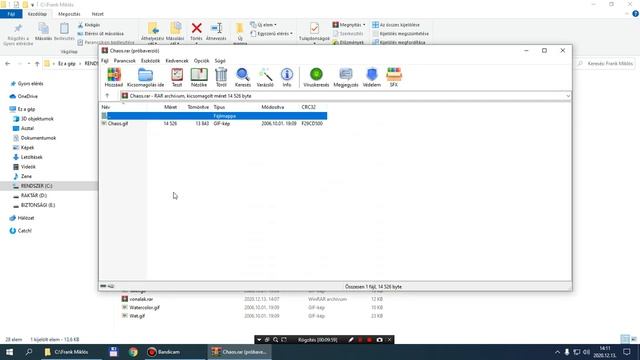Select Watercolor.gif in Explorer list
Viewport: 640px width, 360px height.
pyautogui.click(x=144, y=308)
